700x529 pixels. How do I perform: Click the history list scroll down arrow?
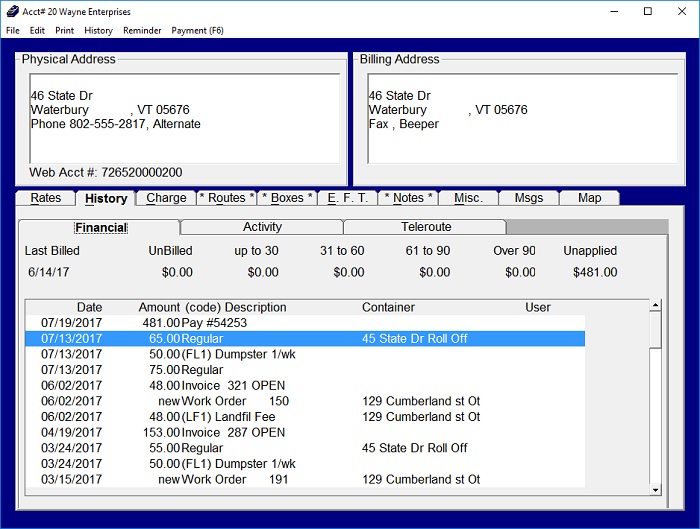(x=656, y=490)
